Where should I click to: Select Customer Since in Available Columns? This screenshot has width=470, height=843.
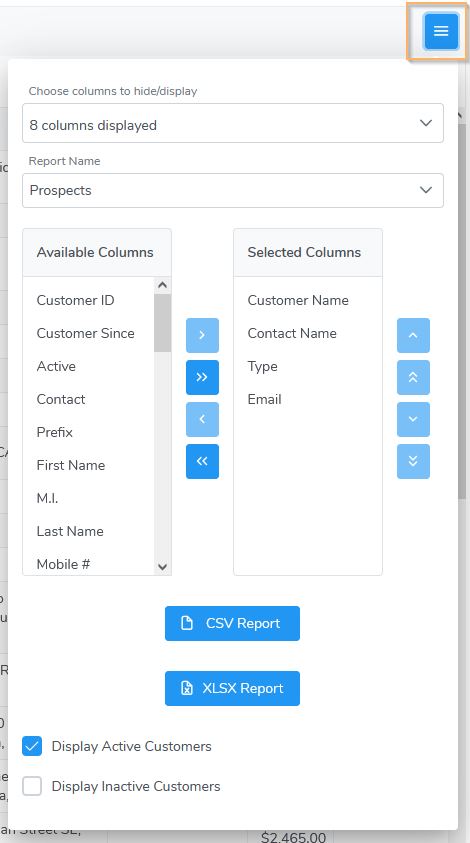tap(86, 333)
